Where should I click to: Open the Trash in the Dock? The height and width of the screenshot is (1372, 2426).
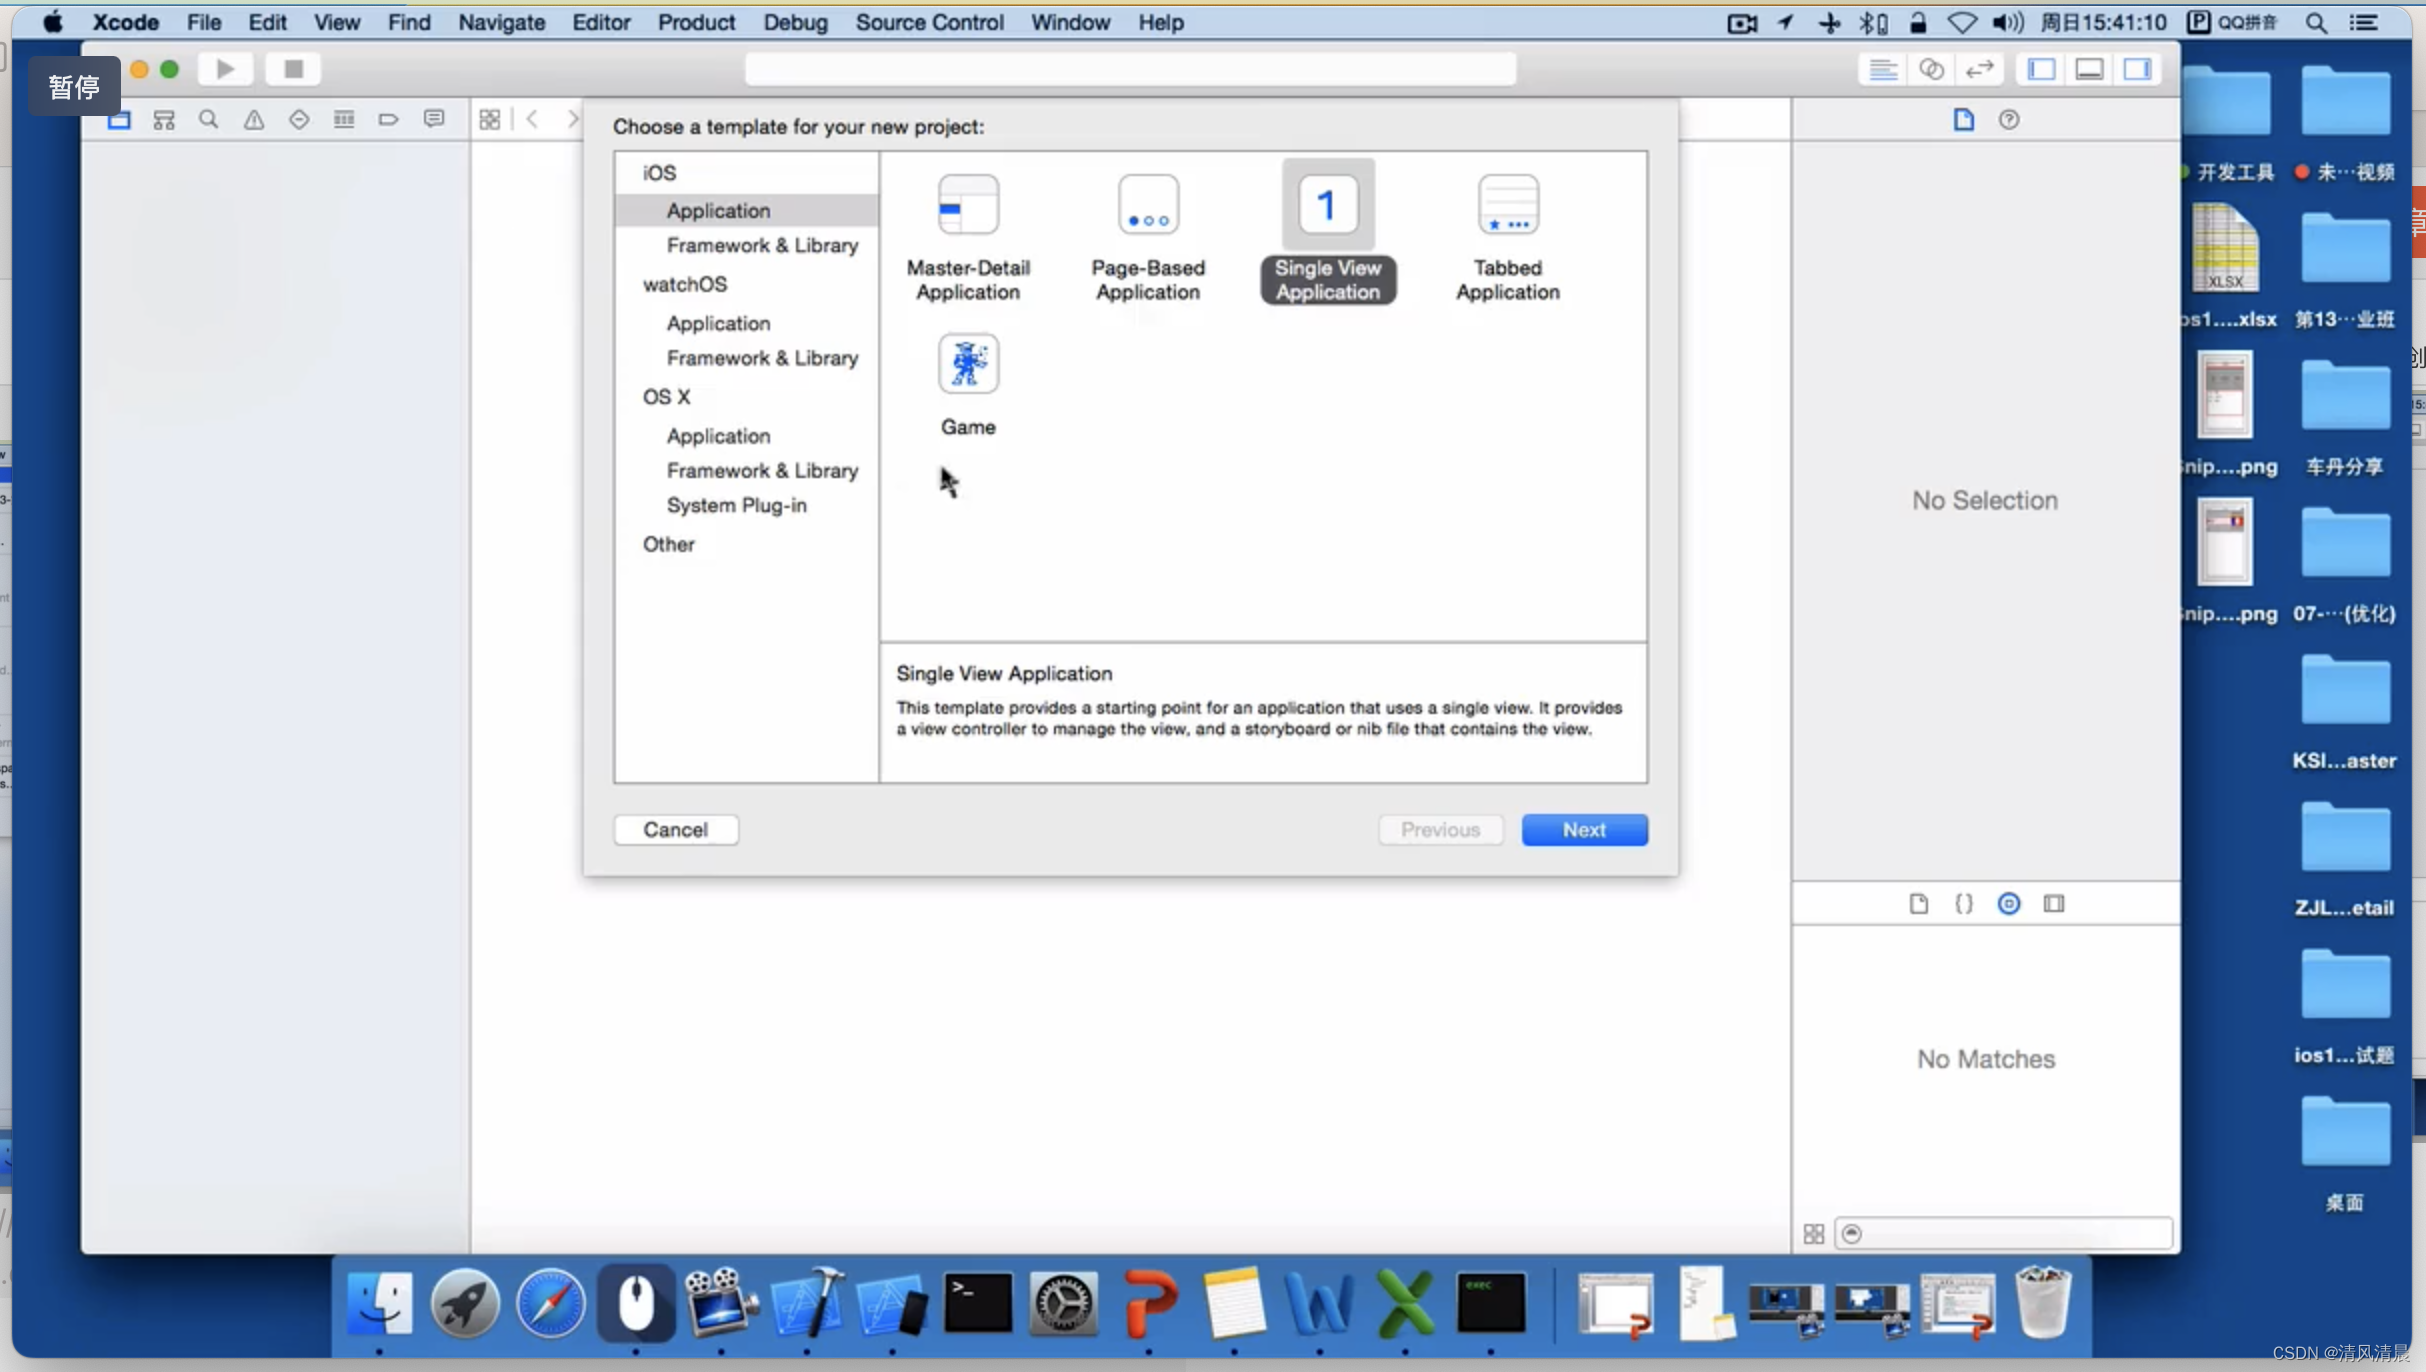(x=2042, y=1304)
